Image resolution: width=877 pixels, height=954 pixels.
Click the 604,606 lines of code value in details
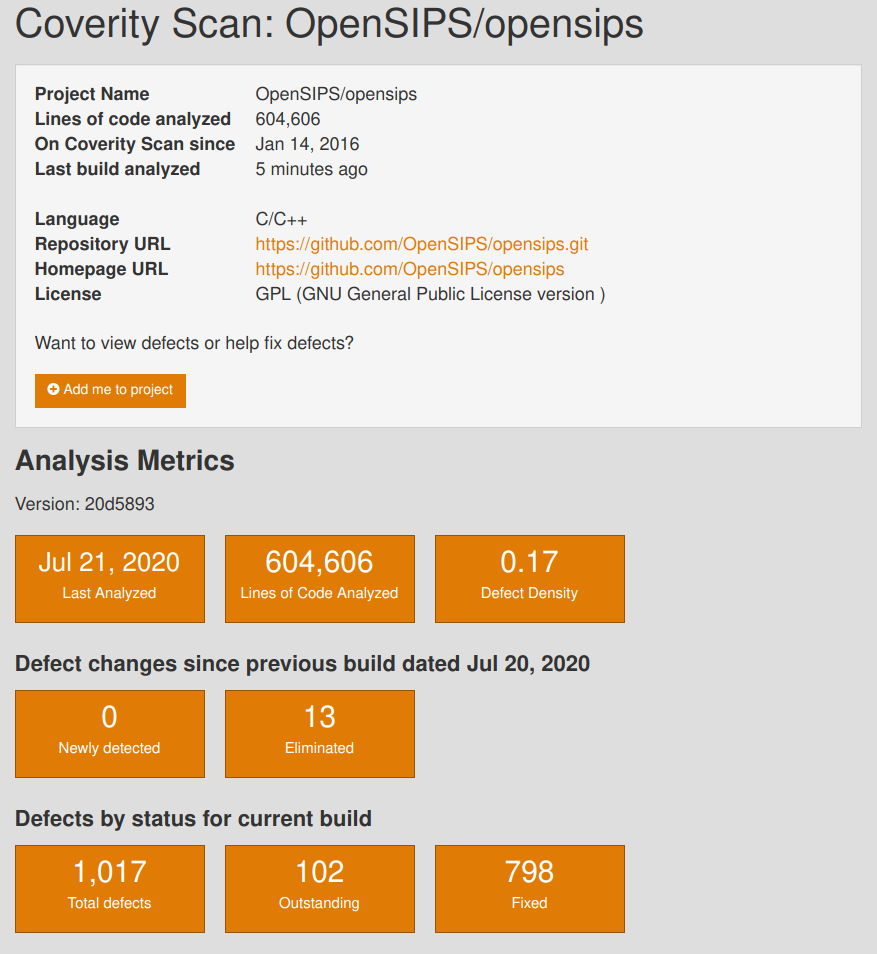pyautogui.click(x=288, y=119)
